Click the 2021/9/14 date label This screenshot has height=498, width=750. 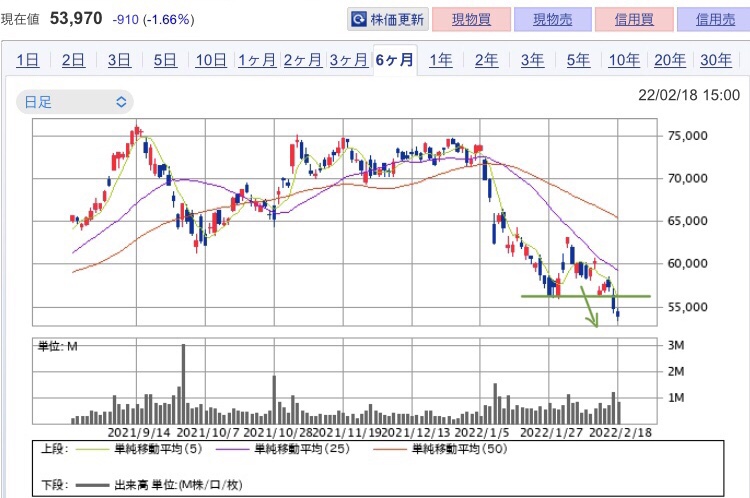pyautogui.click(x=139, y=433)
